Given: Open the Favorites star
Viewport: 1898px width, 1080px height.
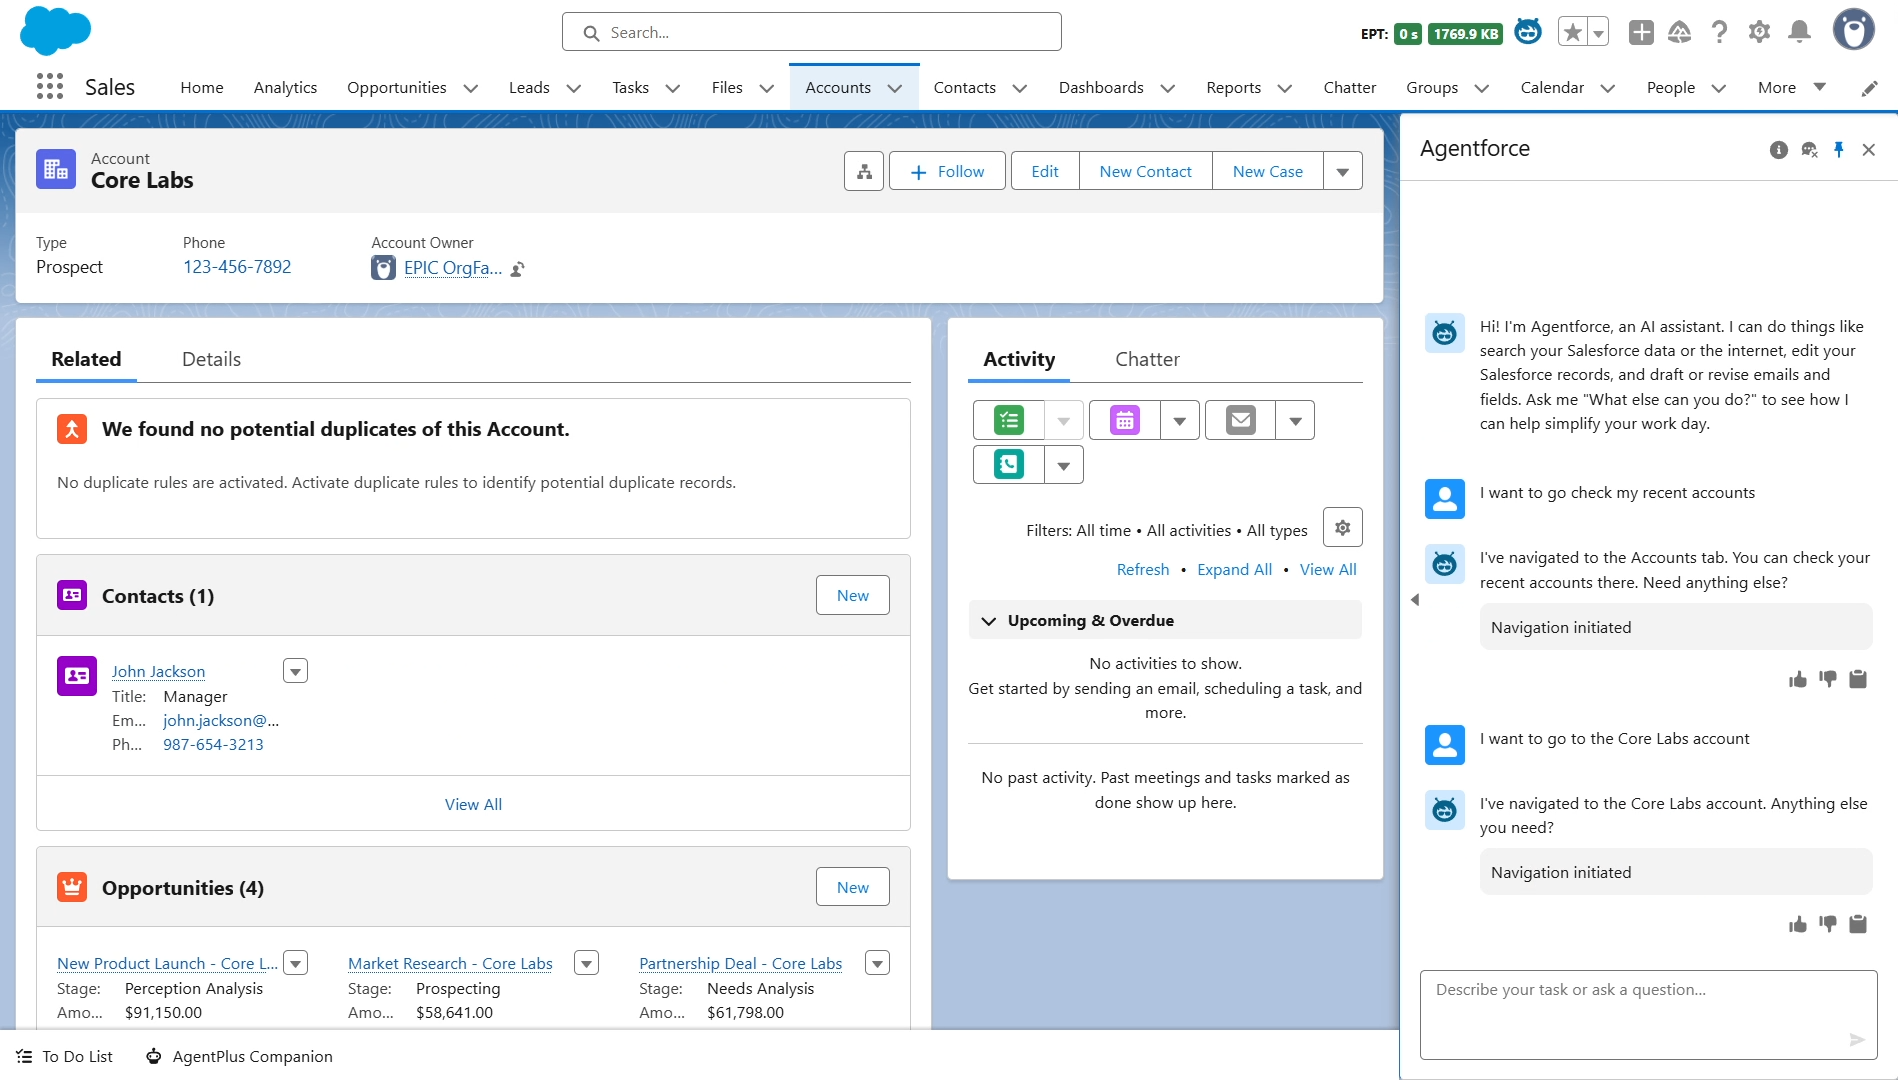Looking at the screenshot, I should 1572,33.
